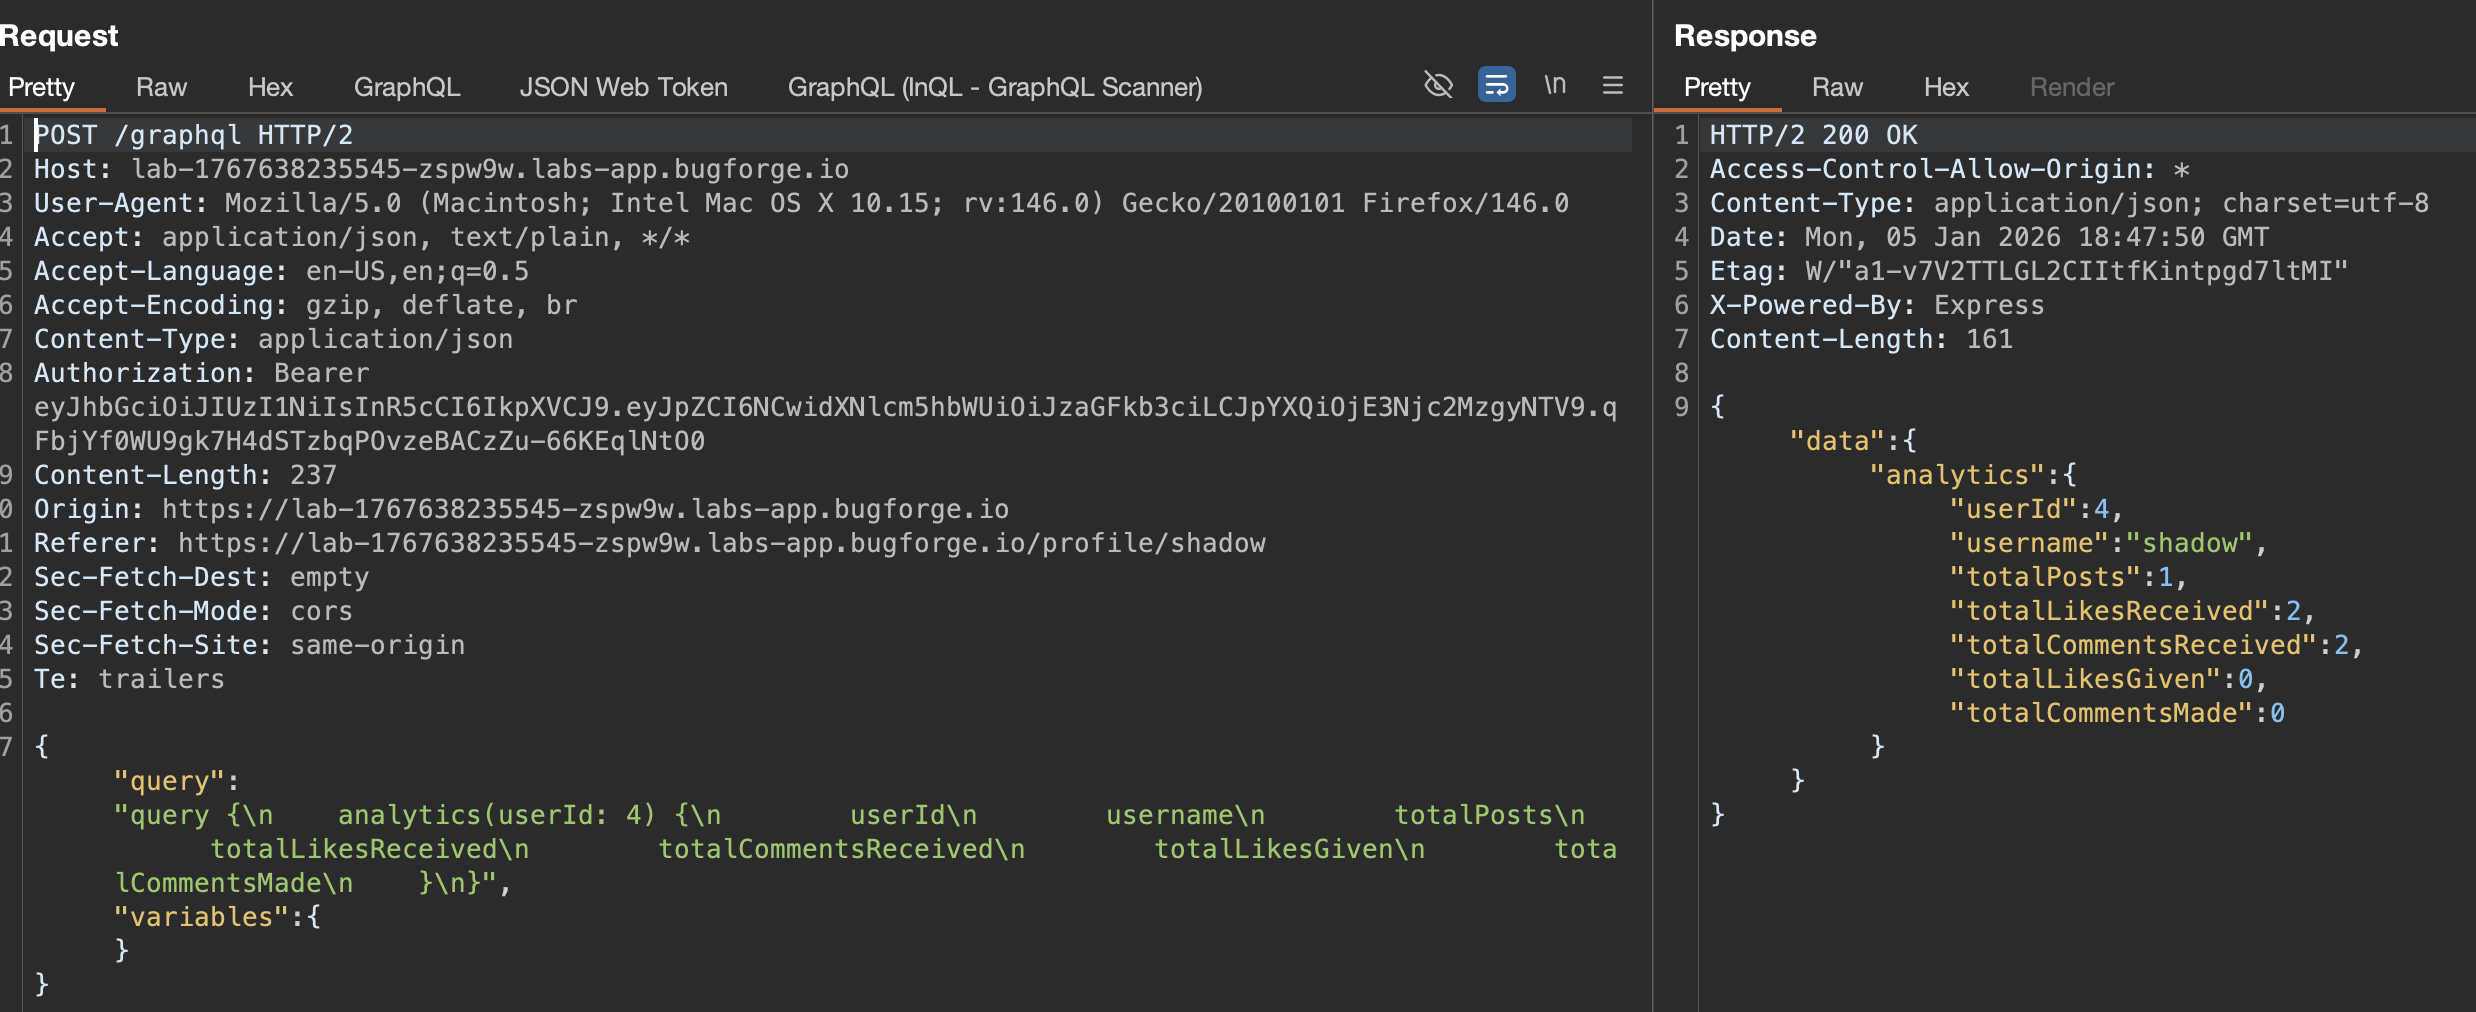Toggle the blue word wrap icon
The width and height of the screenshot is (2476, 1012).
(x=1496, y=85)
